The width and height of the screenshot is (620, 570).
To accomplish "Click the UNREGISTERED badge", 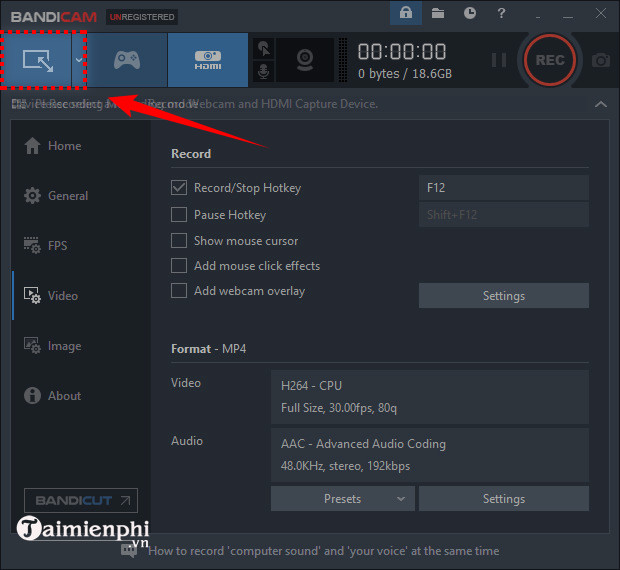I will [x=142, y=17].
